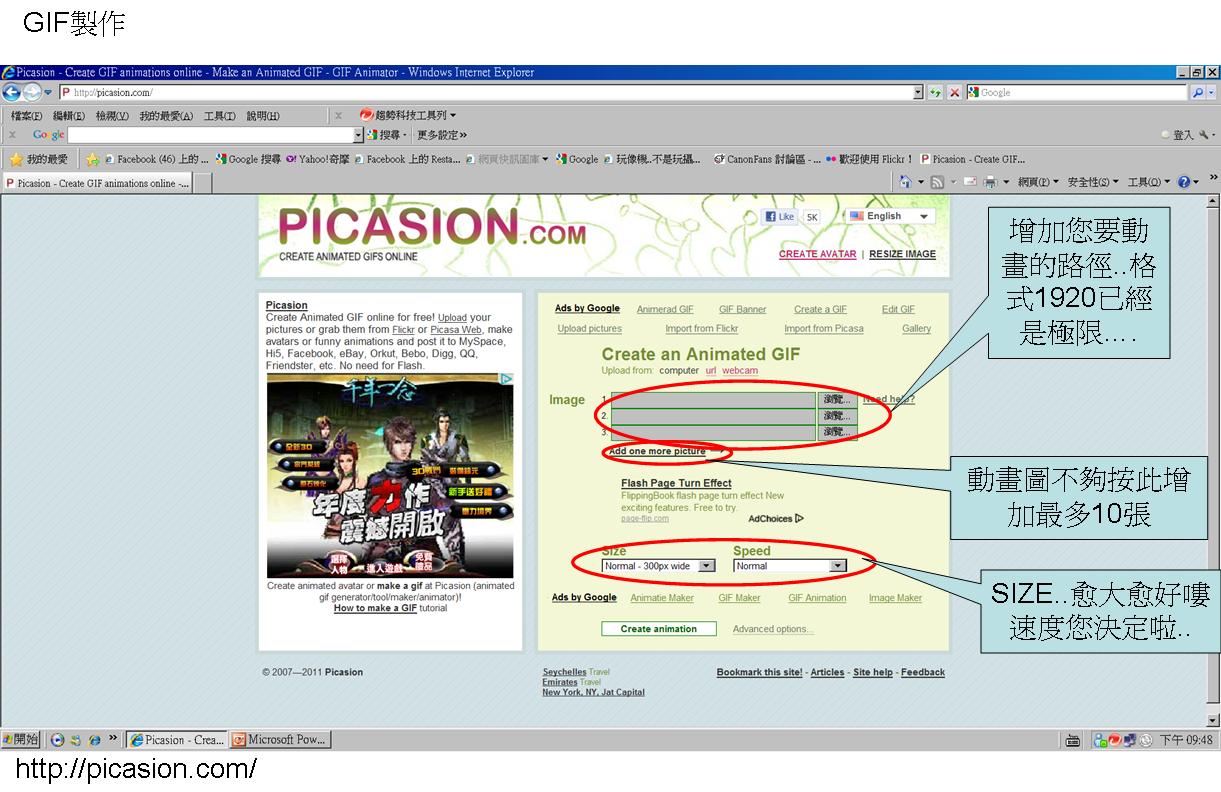
Task: Click the Gallery link
Action: coord(916,328)
